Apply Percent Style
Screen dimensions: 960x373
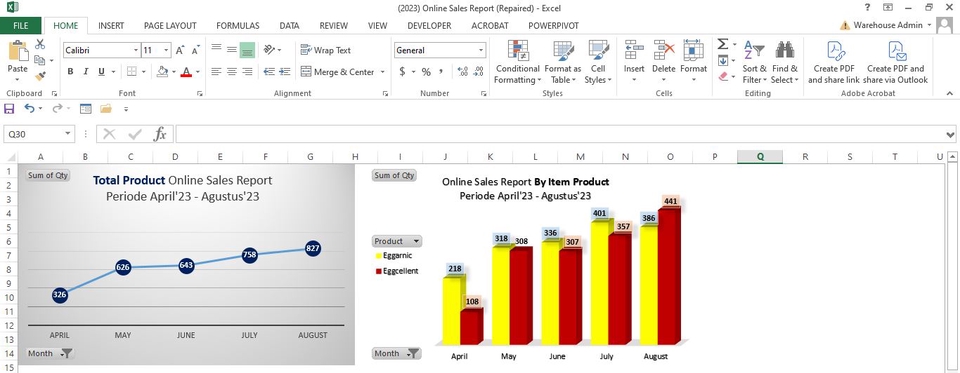pyautogui.click(x=426, y=72)
